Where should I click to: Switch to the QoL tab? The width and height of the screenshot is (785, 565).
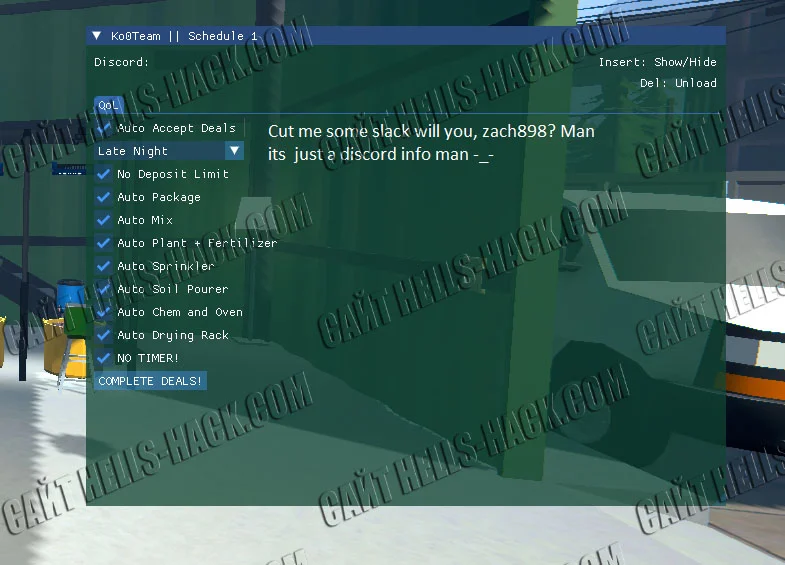coord(108,105)
